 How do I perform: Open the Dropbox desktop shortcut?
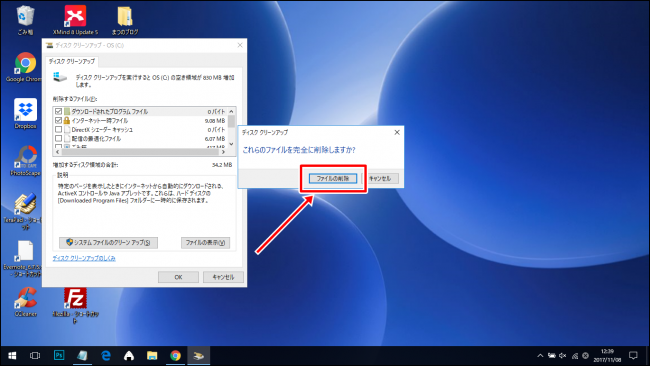tap(25, 114)
